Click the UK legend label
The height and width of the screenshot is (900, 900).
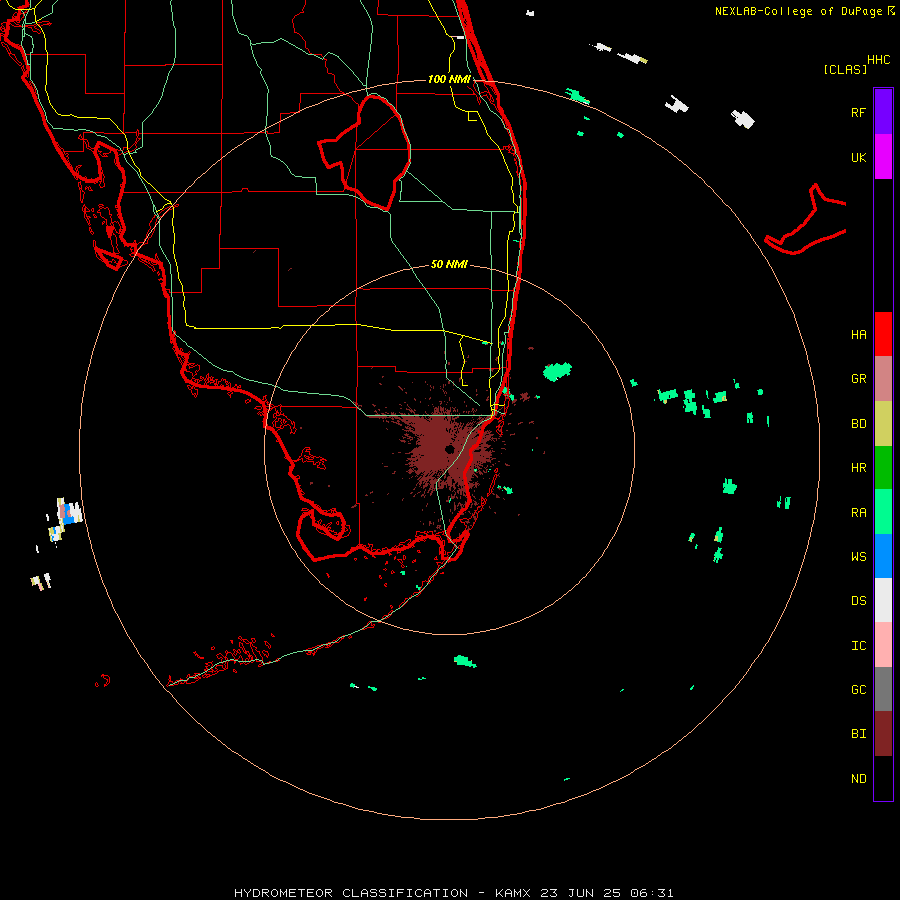pyautogui.click(x=858, y=157)
